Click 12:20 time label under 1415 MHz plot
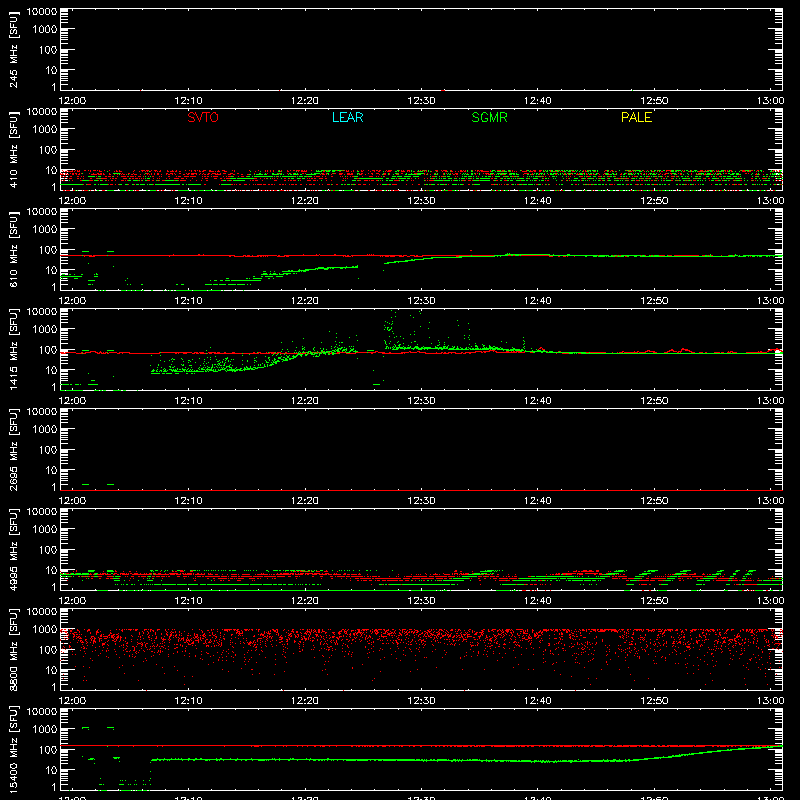The height and width of the screenshot is (800, 800). click(305, 401)
